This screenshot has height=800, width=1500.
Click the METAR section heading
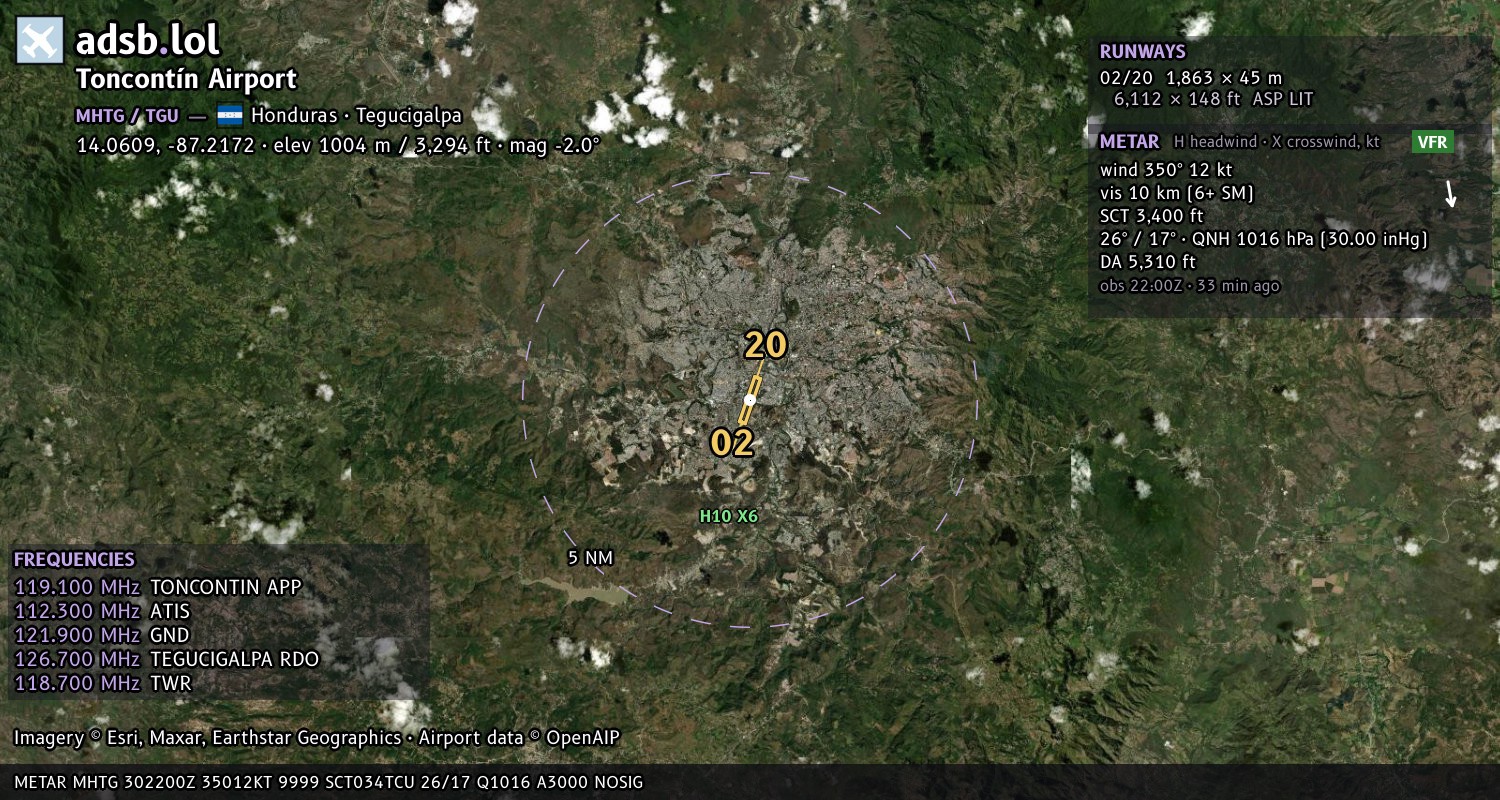(1130, 142)
